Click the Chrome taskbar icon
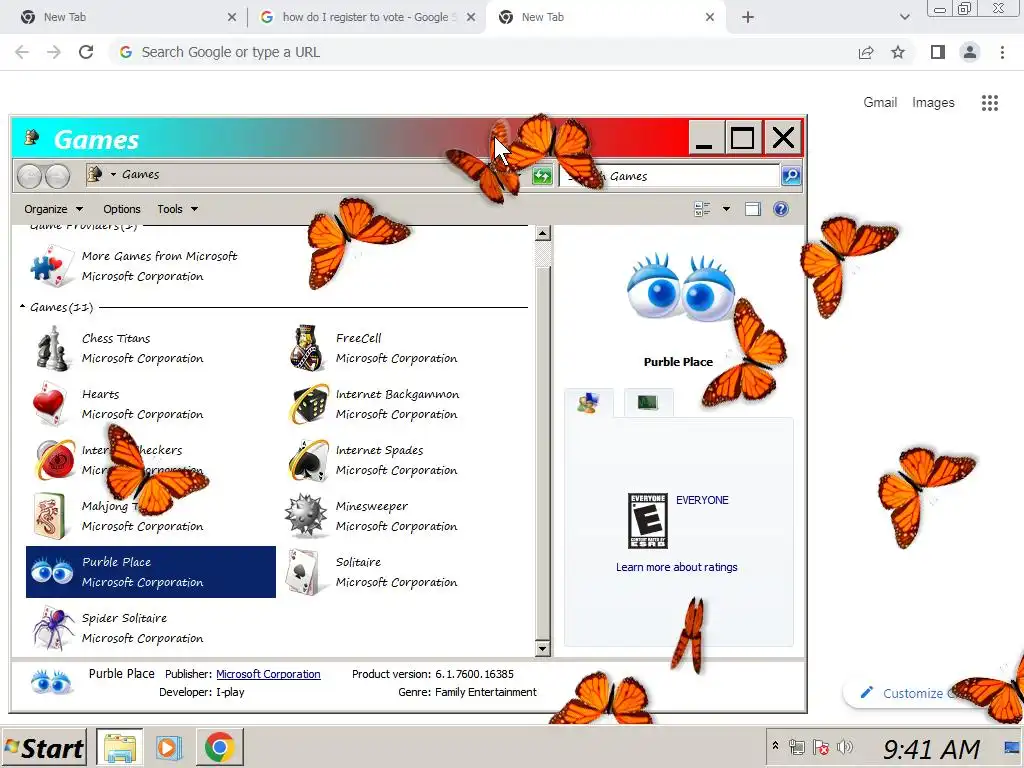This screenshot has height=768, width=1024. point(219,747)
